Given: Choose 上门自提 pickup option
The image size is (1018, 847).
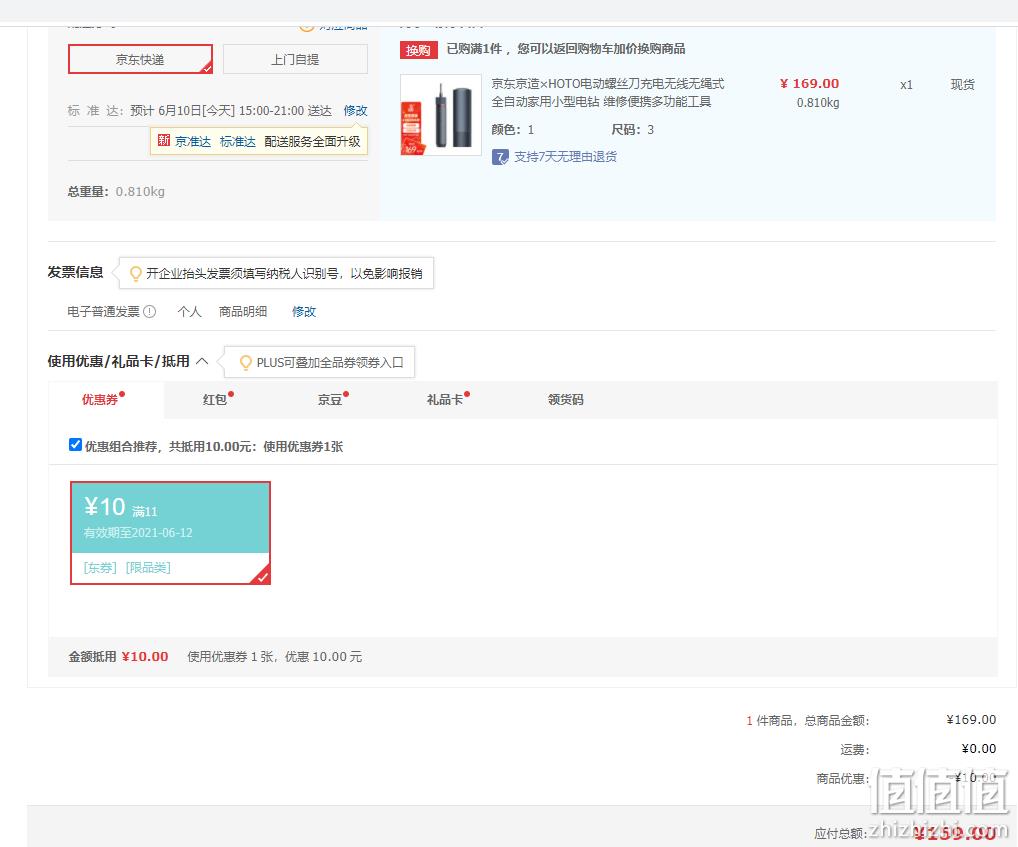Looking at the screenshot, I should point(295,59).
